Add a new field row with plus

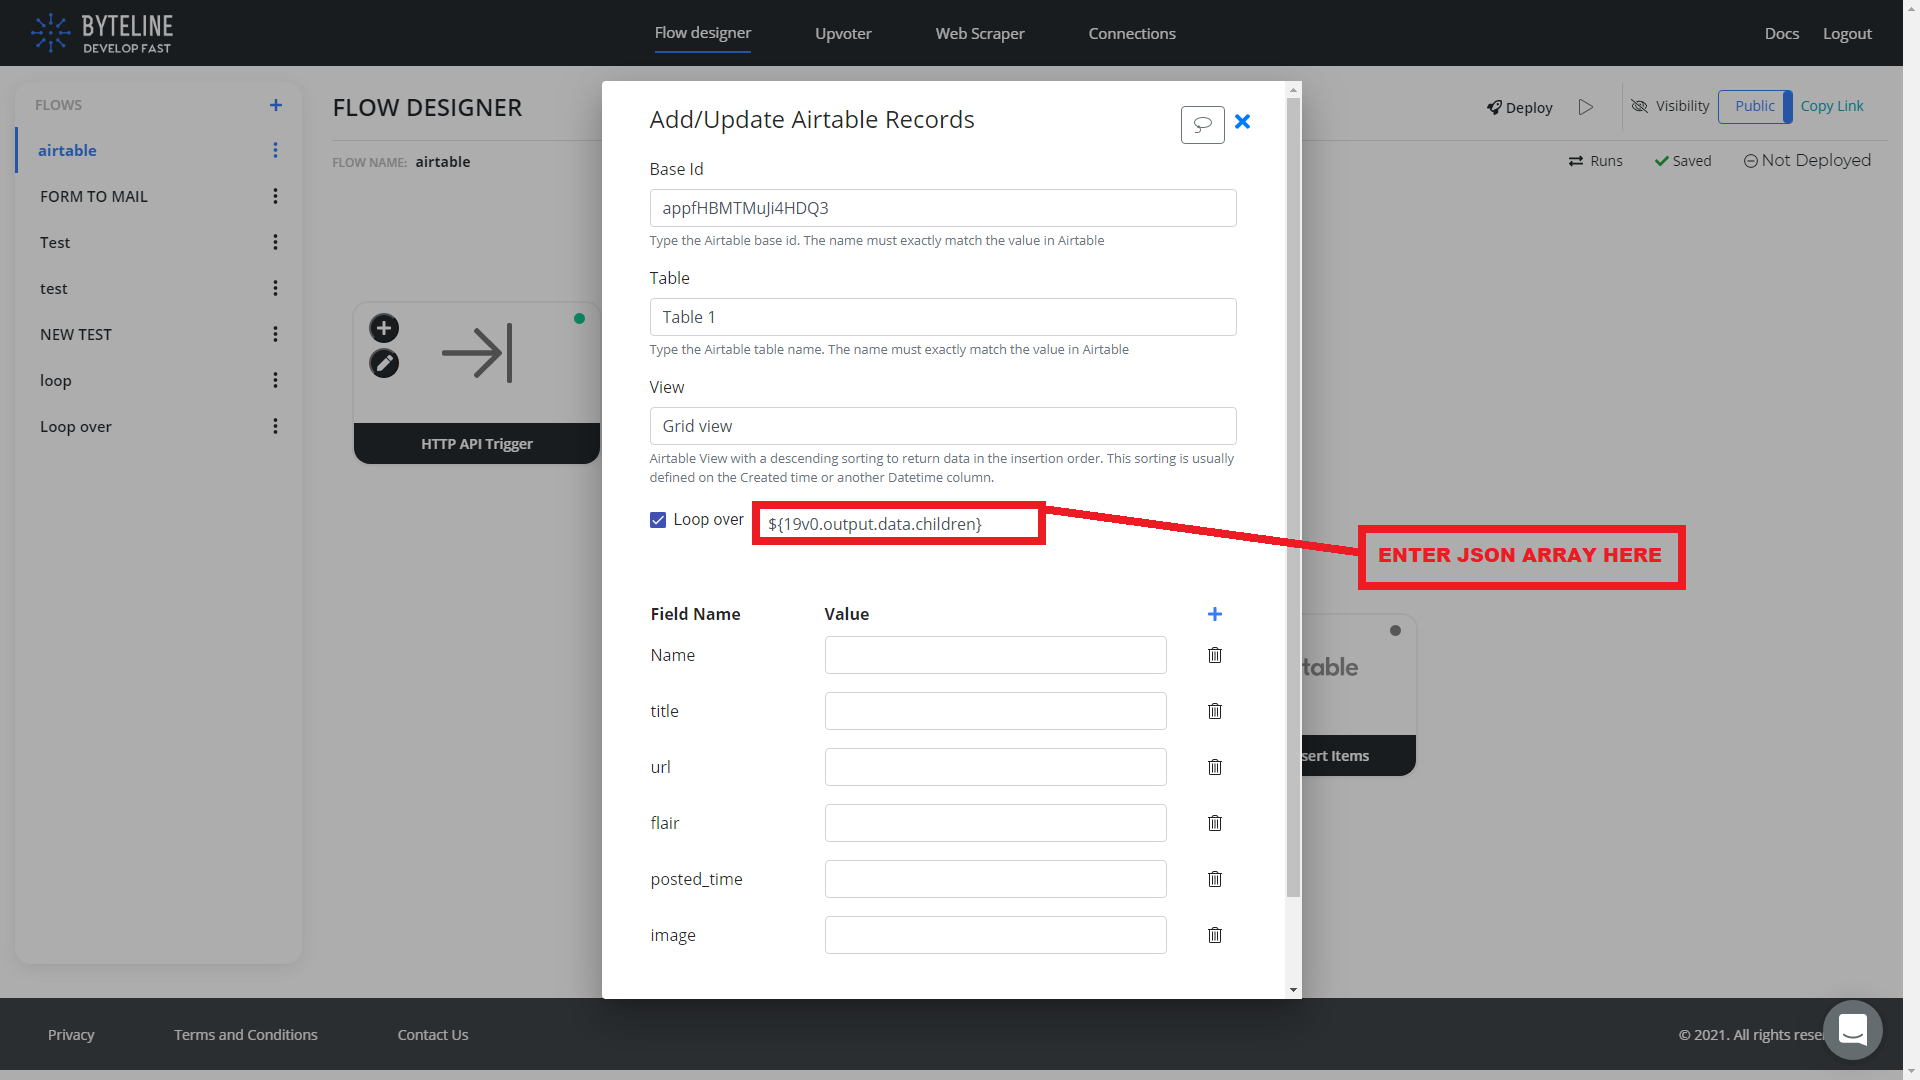pos(1215,614)
